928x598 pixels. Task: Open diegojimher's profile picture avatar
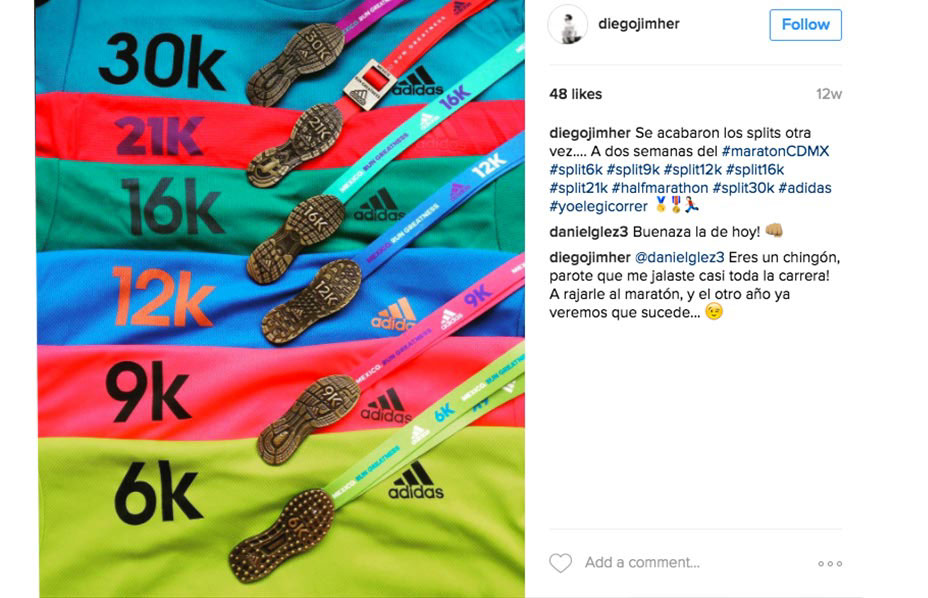(568, 24)
